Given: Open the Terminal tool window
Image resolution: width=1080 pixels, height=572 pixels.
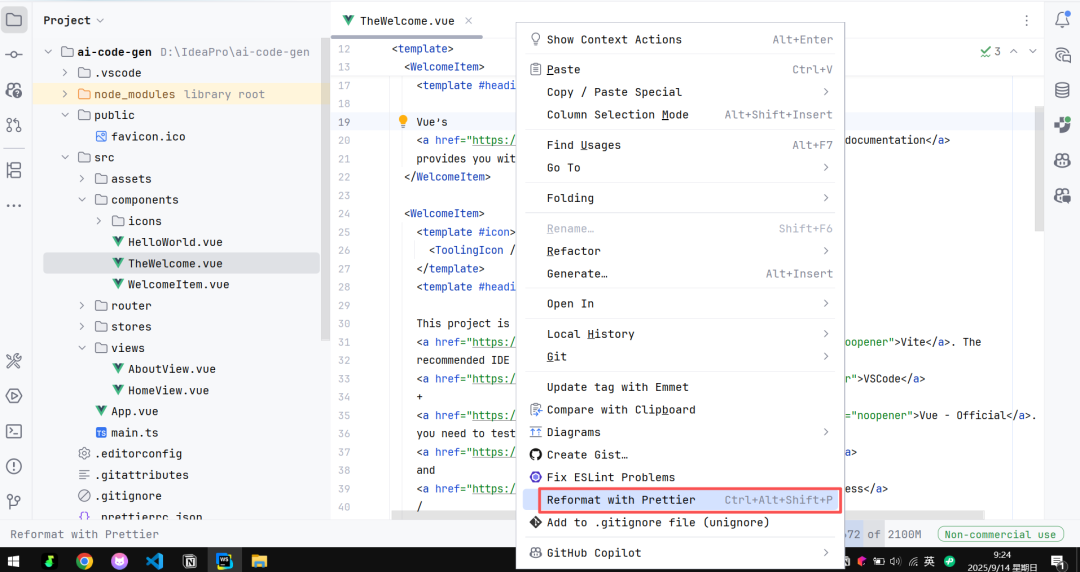Looking at the screenshot, I should (14, 431).
